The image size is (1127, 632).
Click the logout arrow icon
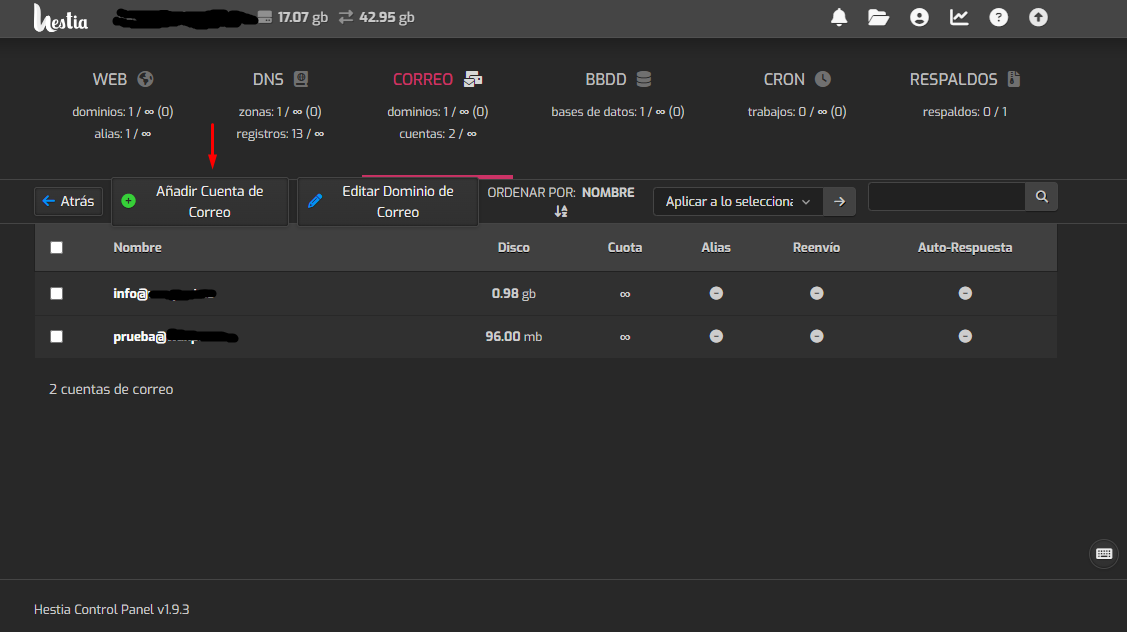(1038, 17)
